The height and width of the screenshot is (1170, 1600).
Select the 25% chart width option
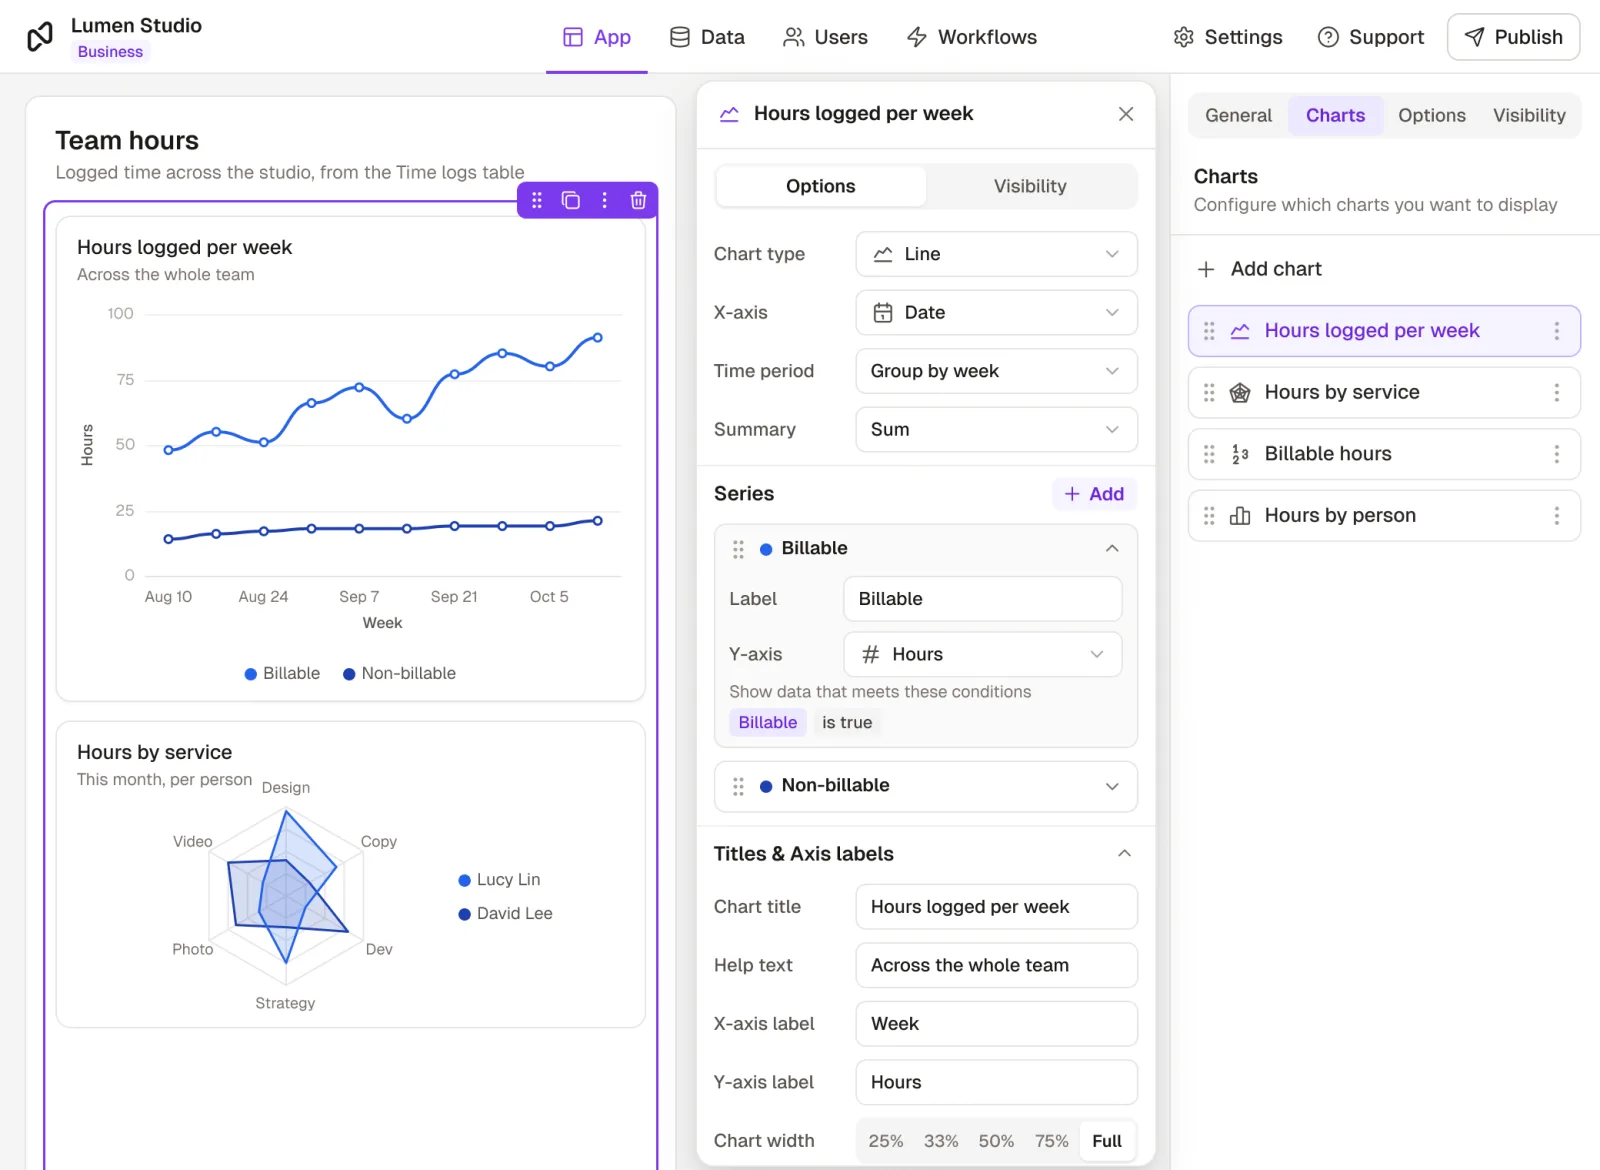coord(886,1141)
